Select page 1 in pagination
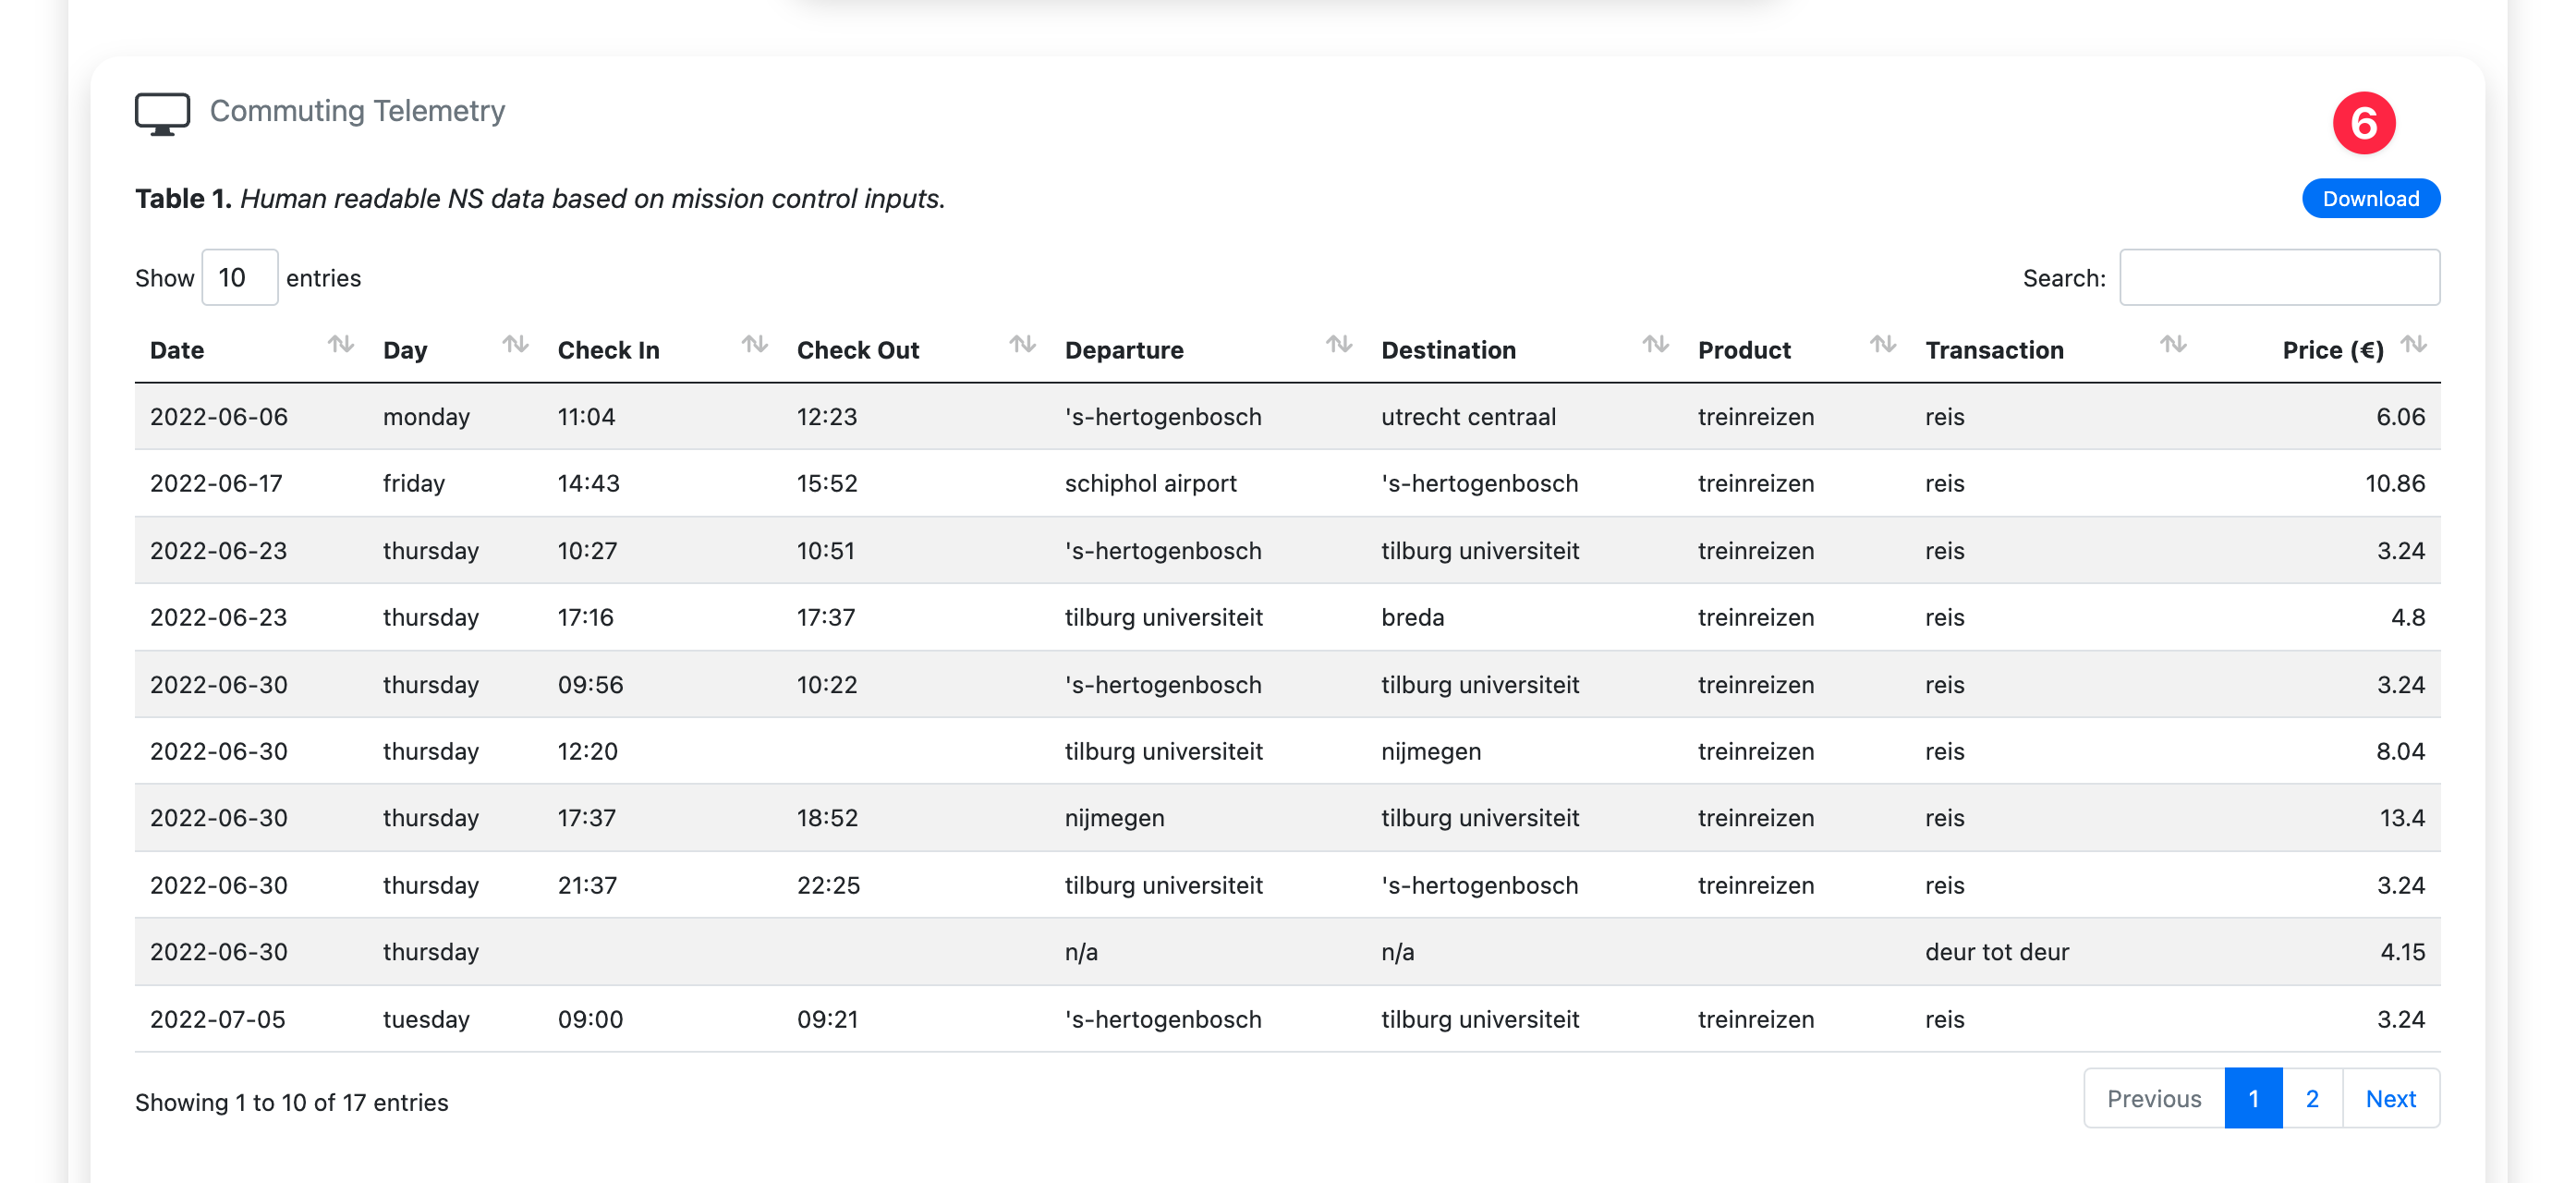 [x=2253, y=1098]
